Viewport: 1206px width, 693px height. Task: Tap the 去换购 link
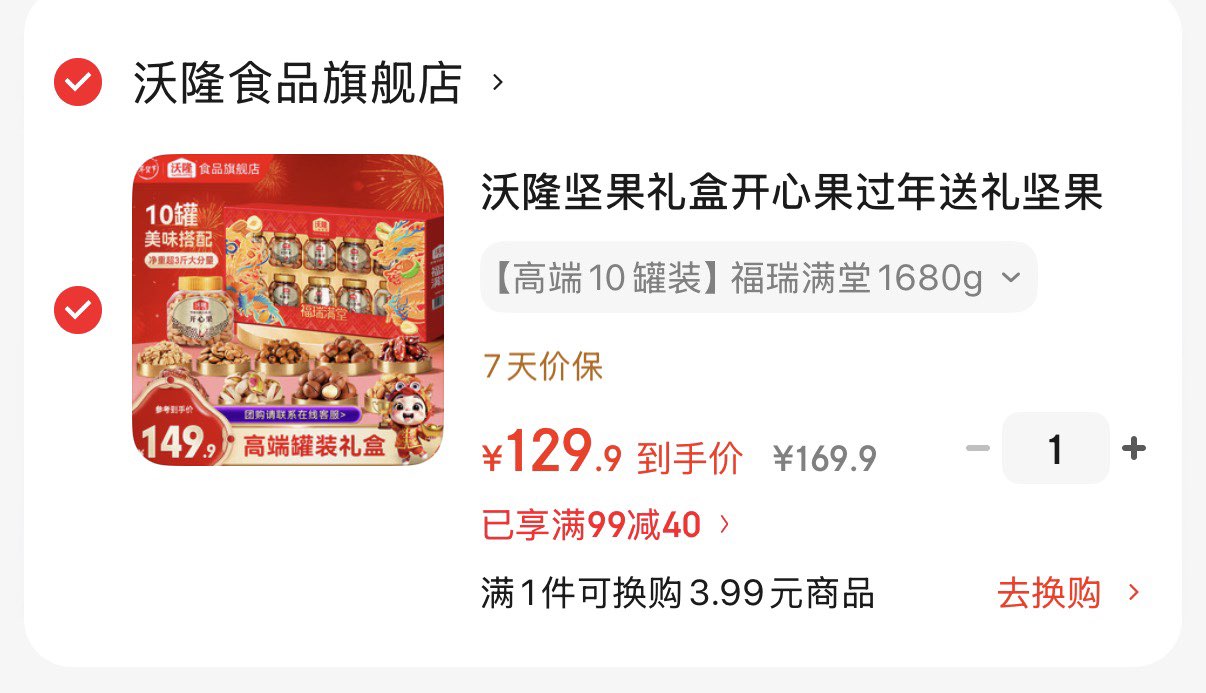pos(1049,593)
